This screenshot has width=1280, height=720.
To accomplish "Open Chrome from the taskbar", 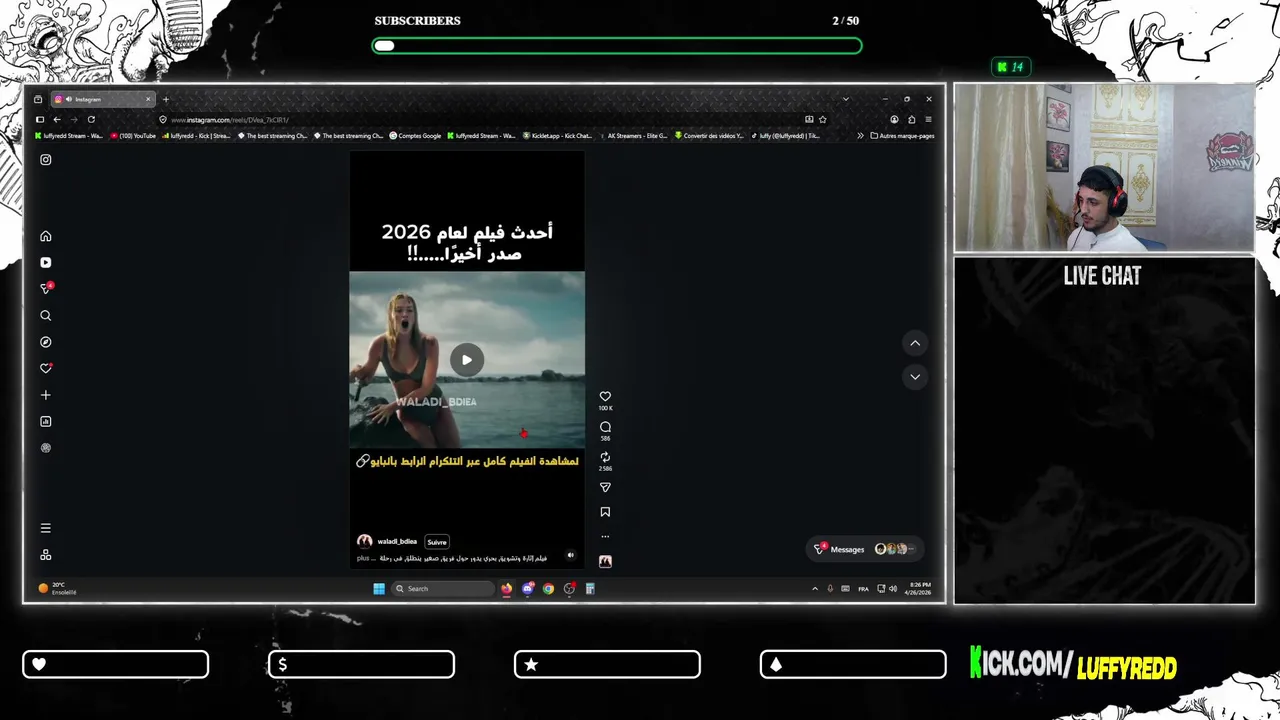I will (548, 589).
